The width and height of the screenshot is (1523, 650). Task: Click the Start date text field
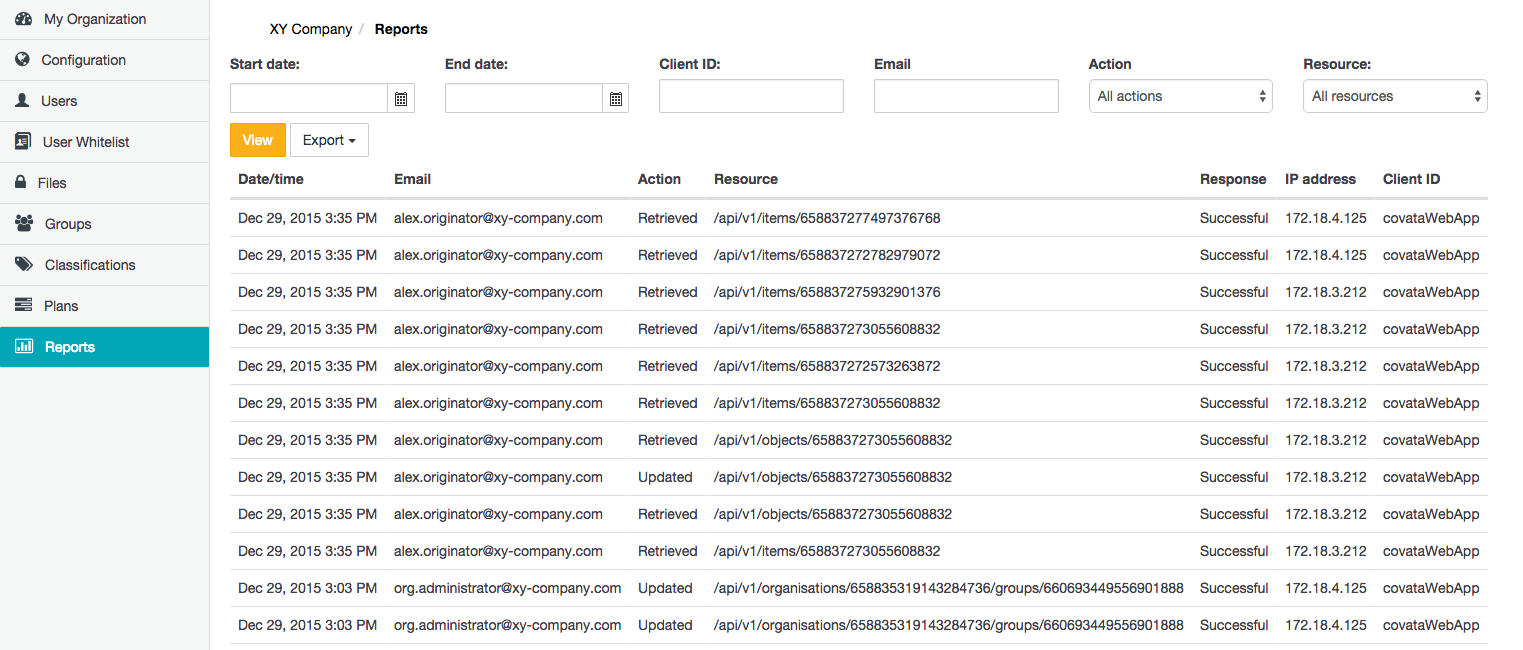(x=309, y=98)
